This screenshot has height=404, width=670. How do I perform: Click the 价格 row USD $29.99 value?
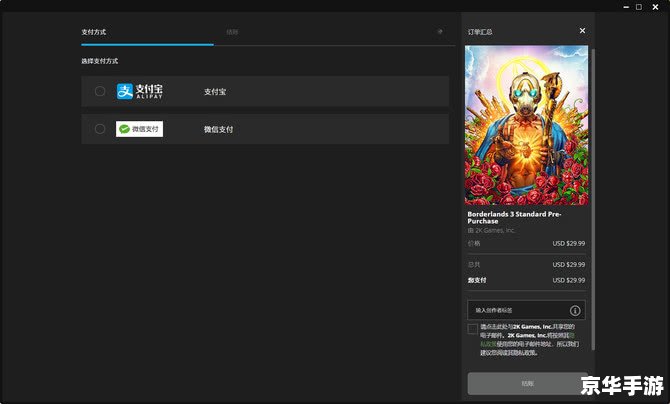click(x=569, y=243)
